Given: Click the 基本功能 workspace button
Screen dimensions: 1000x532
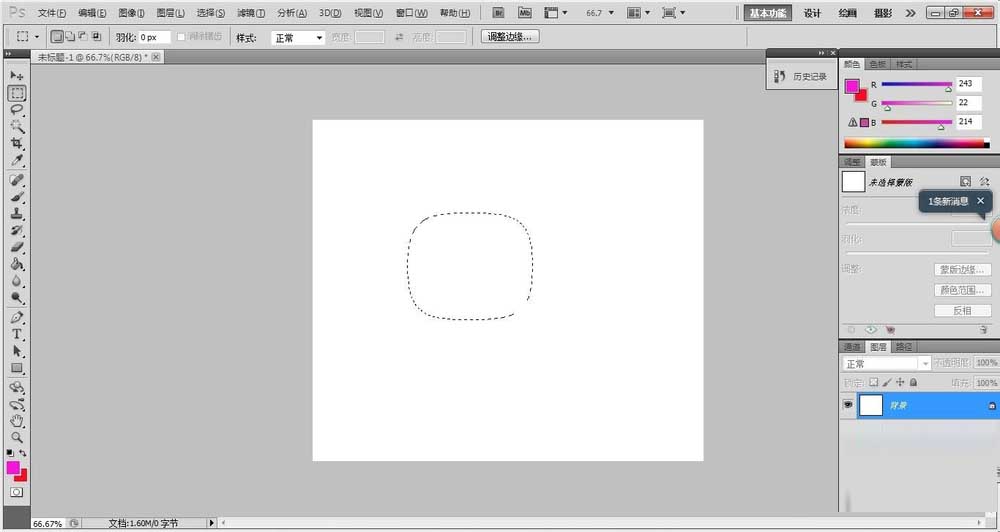Looking at the screenshot, I should (768, 13).
